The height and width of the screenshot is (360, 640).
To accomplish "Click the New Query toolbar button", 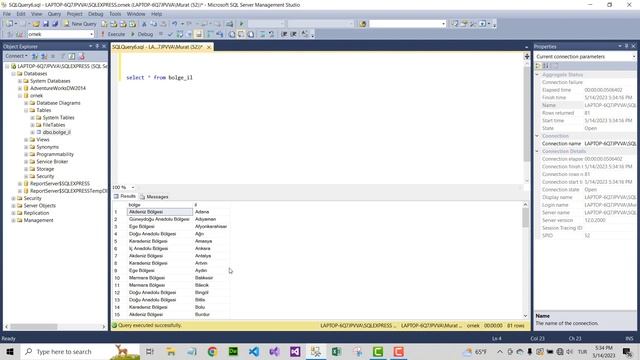I will tap(80, 24).
